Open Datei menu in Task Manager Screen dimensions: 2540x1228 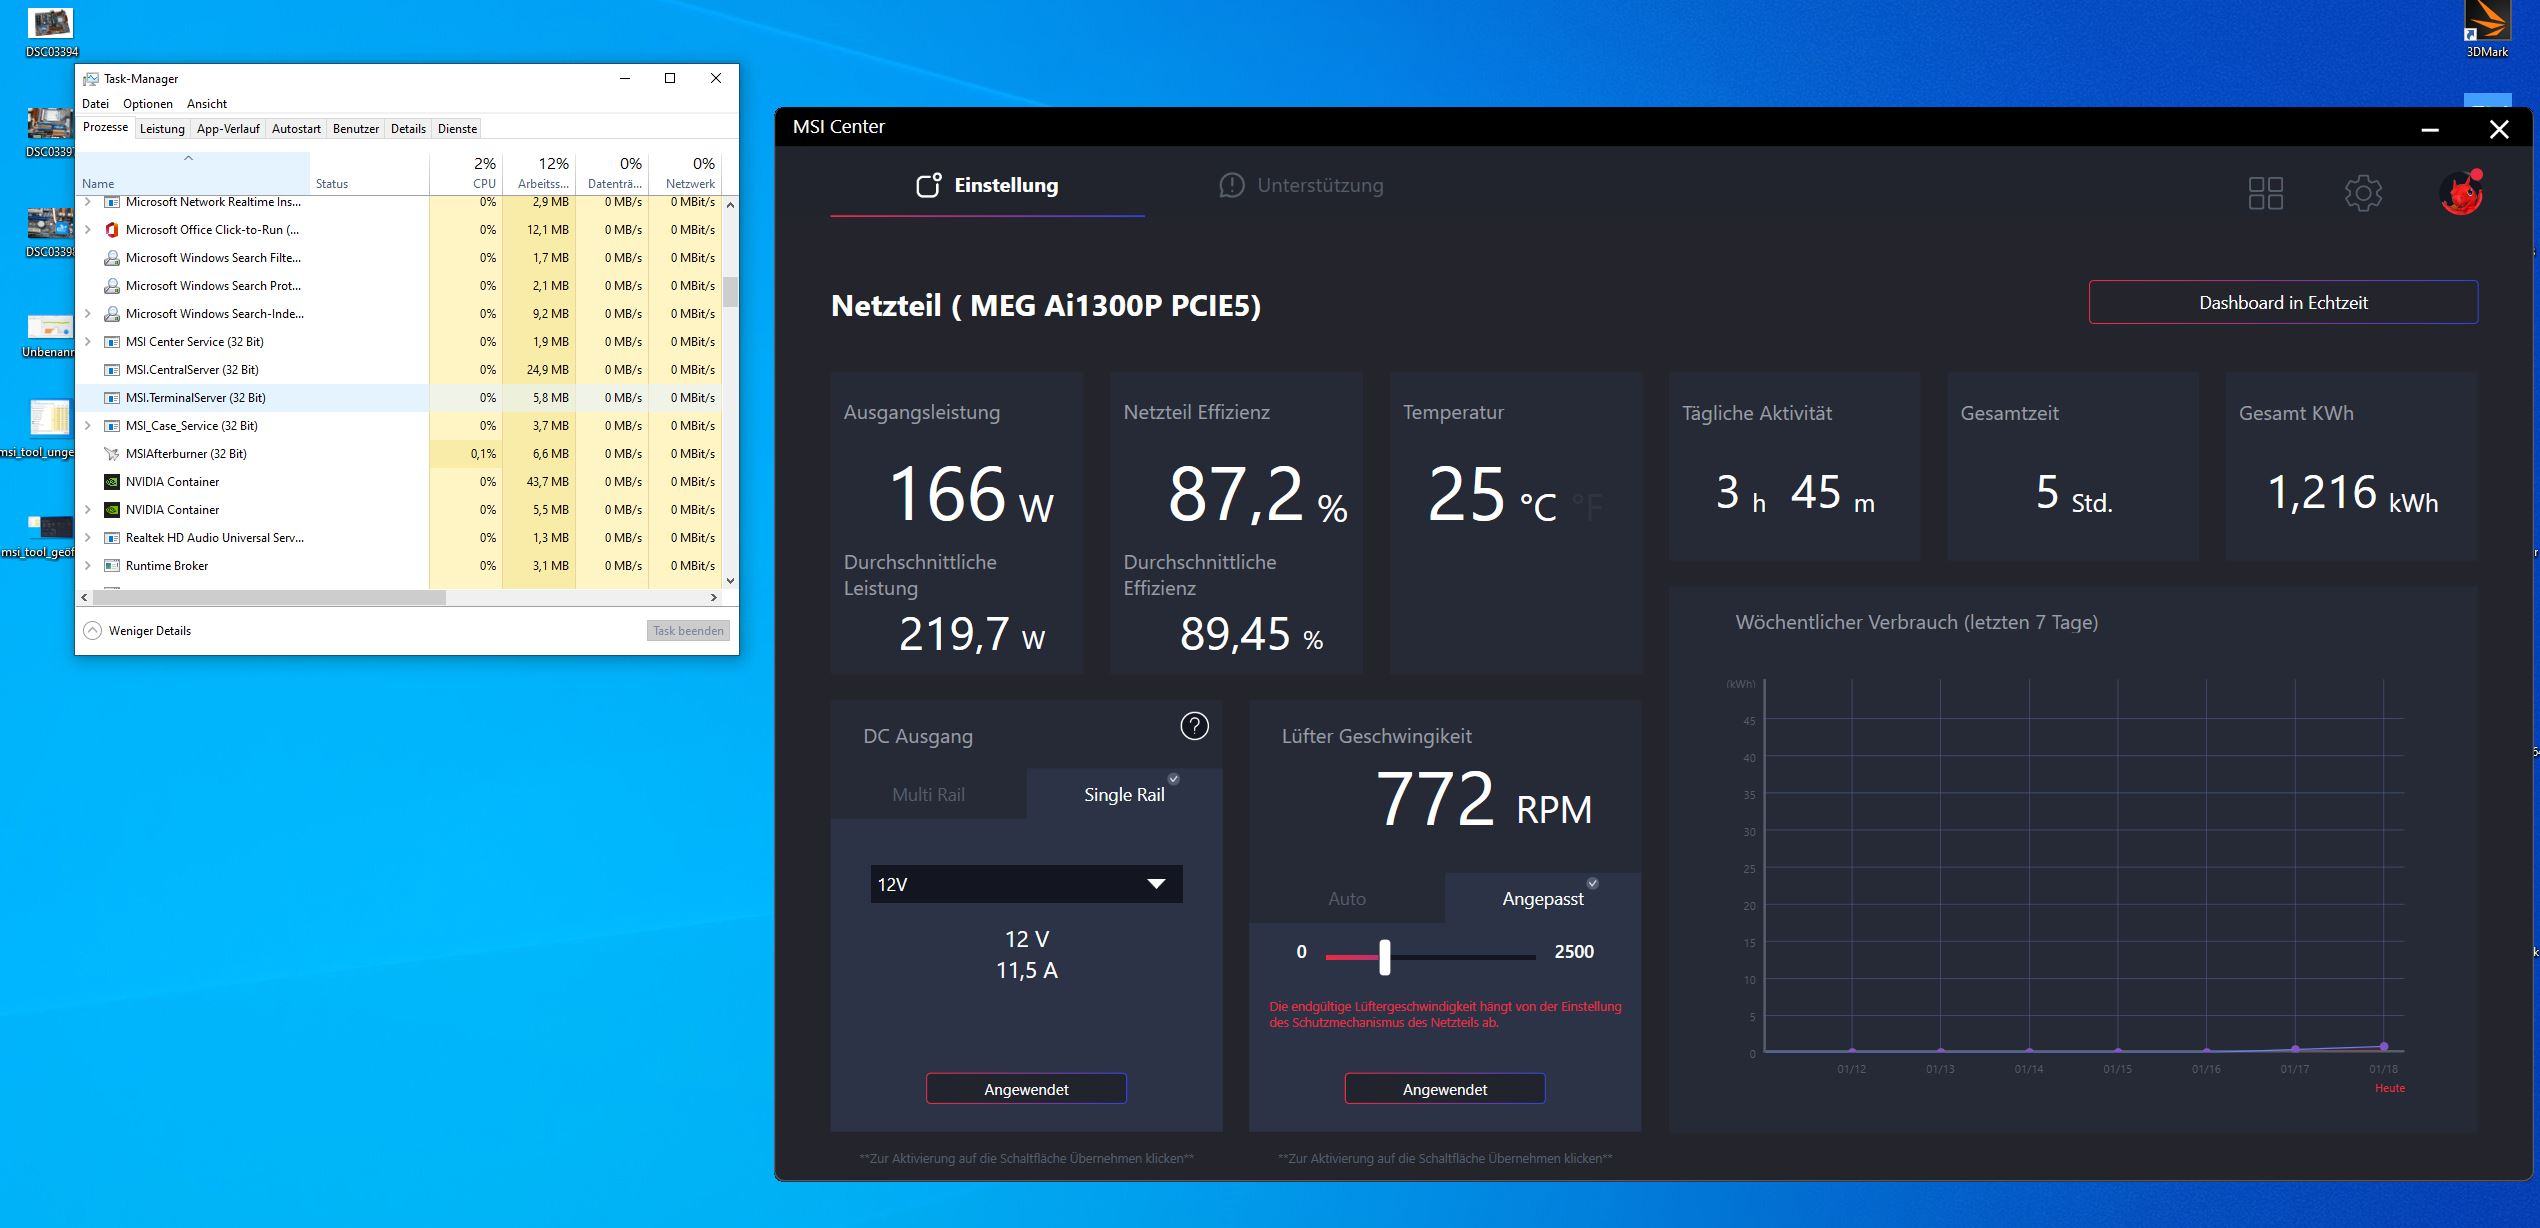(95, 104)
